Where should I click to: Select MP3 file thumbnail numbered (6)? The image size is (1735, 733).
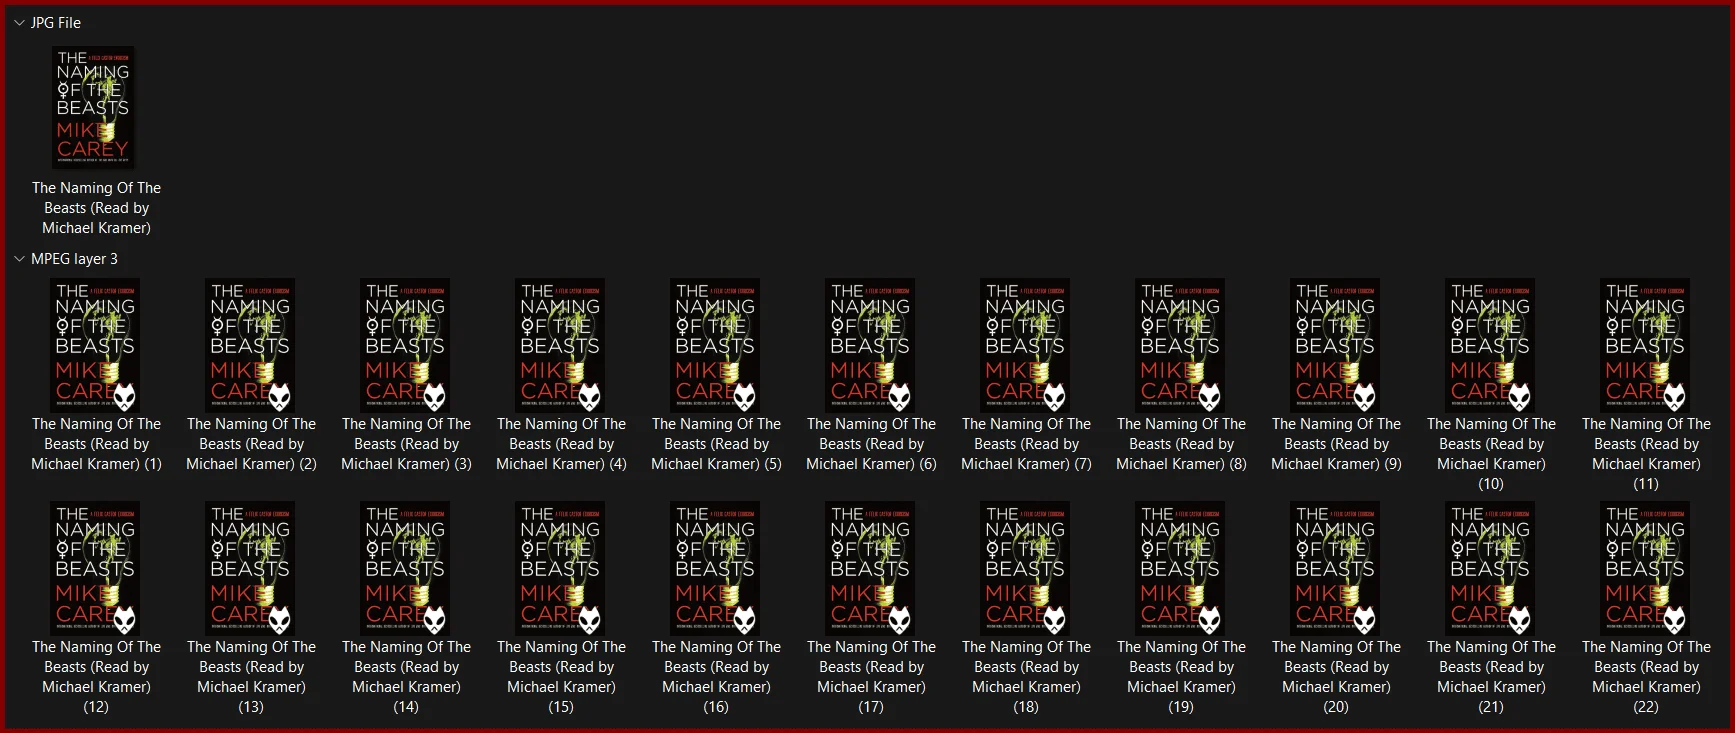870,345
